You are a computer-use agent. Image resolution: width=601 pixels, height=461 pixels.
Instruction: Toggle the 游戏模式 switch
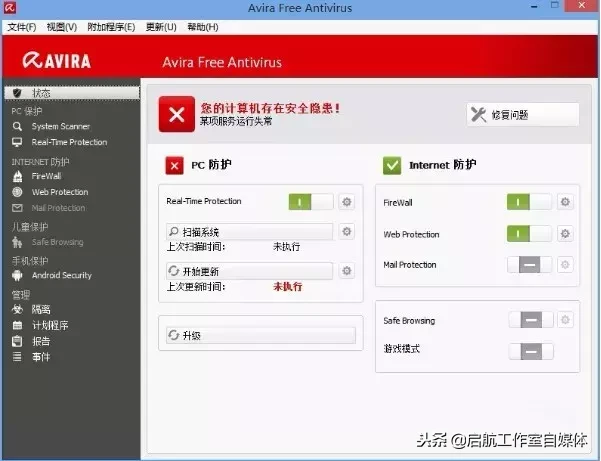coord(531,351)
